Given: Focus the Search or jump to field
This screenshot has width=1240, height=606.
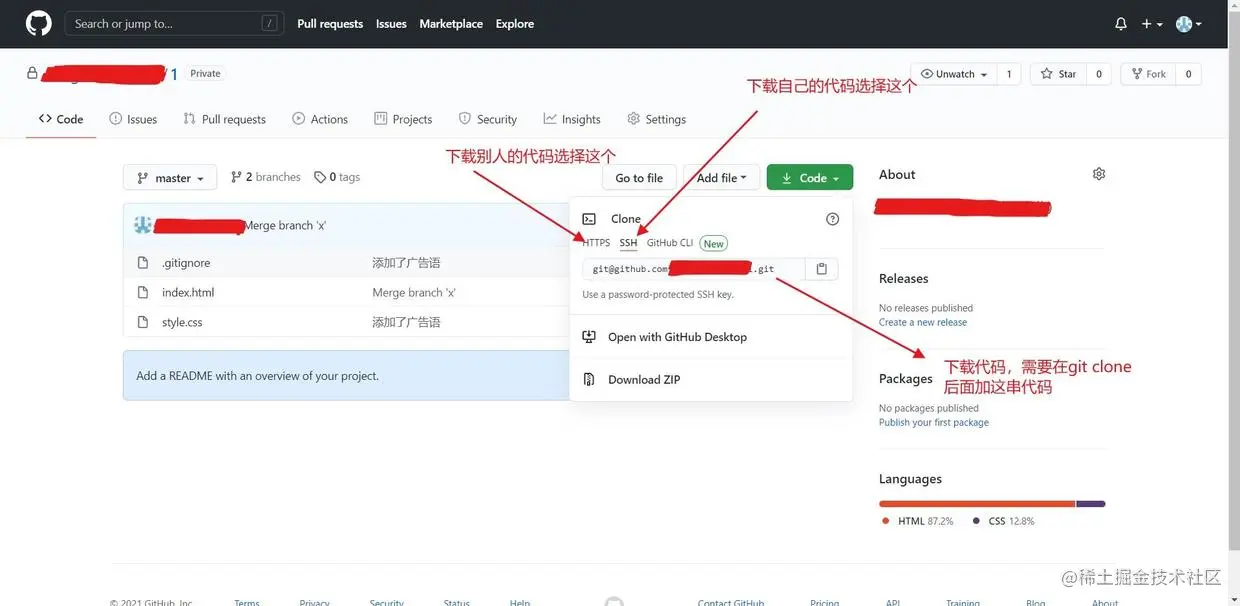Looking at the screenshot, I should [x=174, y=23].
